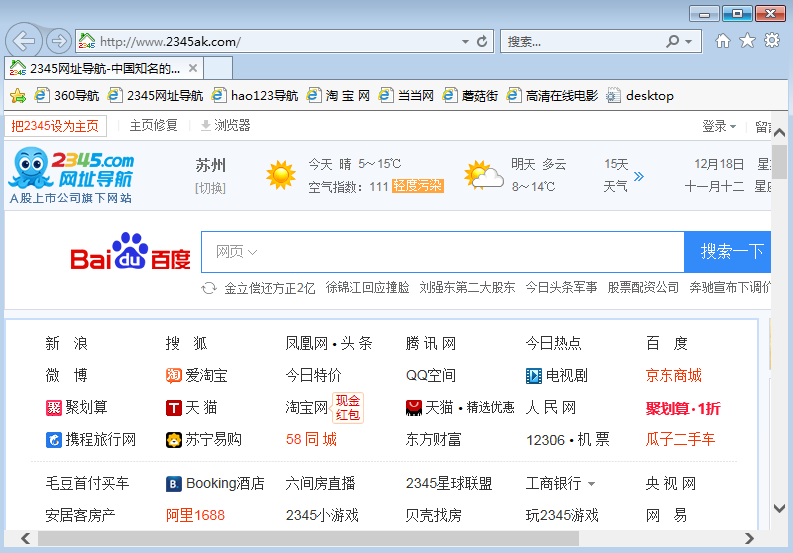Click hot topic 刘强东第二大股东
The width and height of the screenshot is (793, 553).
(467, 288)
